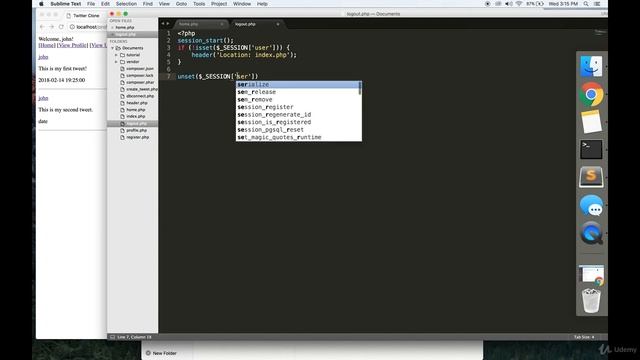Open the Notes app in the dock
Viewport: 640px width, 360px height.
tap(591, 122)
